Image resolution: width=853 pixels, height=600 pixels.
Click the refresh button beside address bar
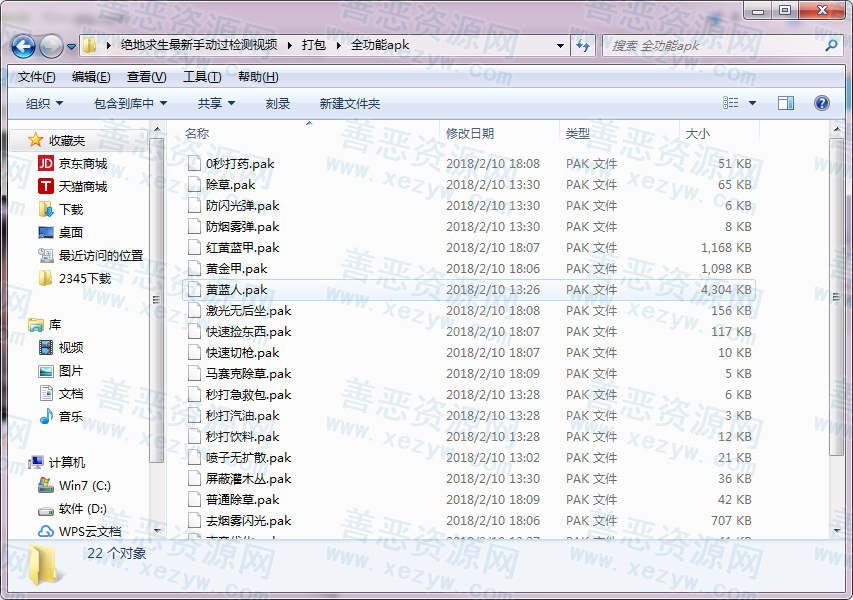[584, 46]
